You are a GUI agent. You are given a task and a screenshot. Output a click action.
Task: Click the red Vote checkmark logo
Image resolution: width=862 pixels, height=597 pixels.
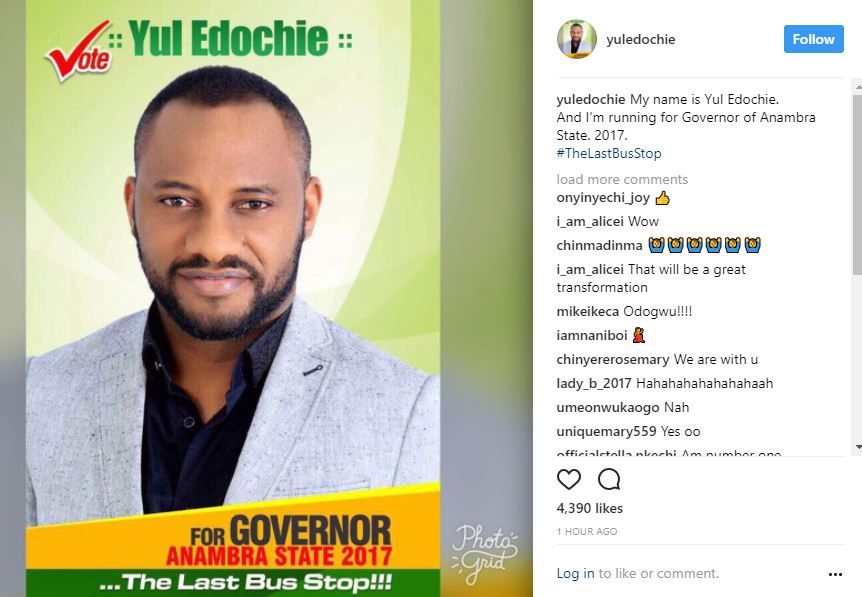click(79, 52)
